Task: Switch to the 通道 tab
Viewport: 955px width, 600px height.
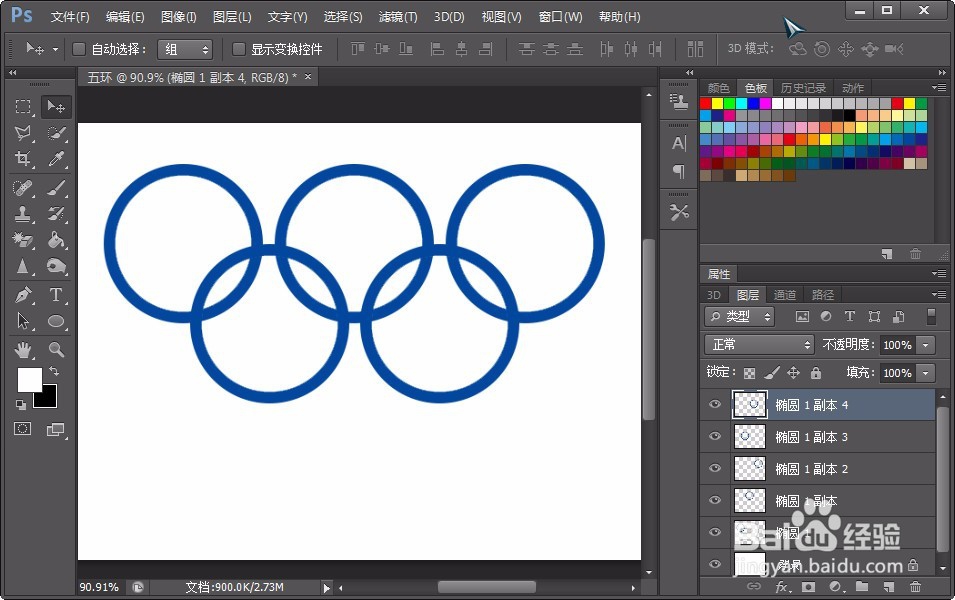Action: coord(784,295)
